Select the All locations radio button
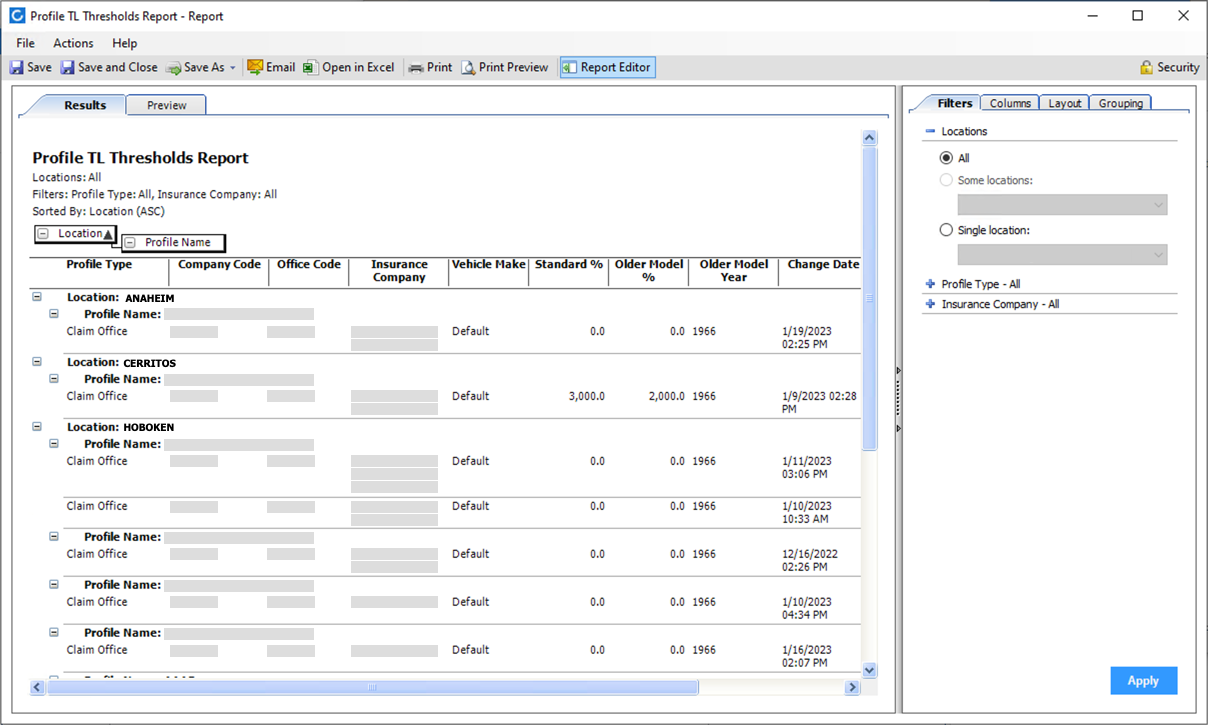The width and height of the screenshot is (1208, 725). 946,158
